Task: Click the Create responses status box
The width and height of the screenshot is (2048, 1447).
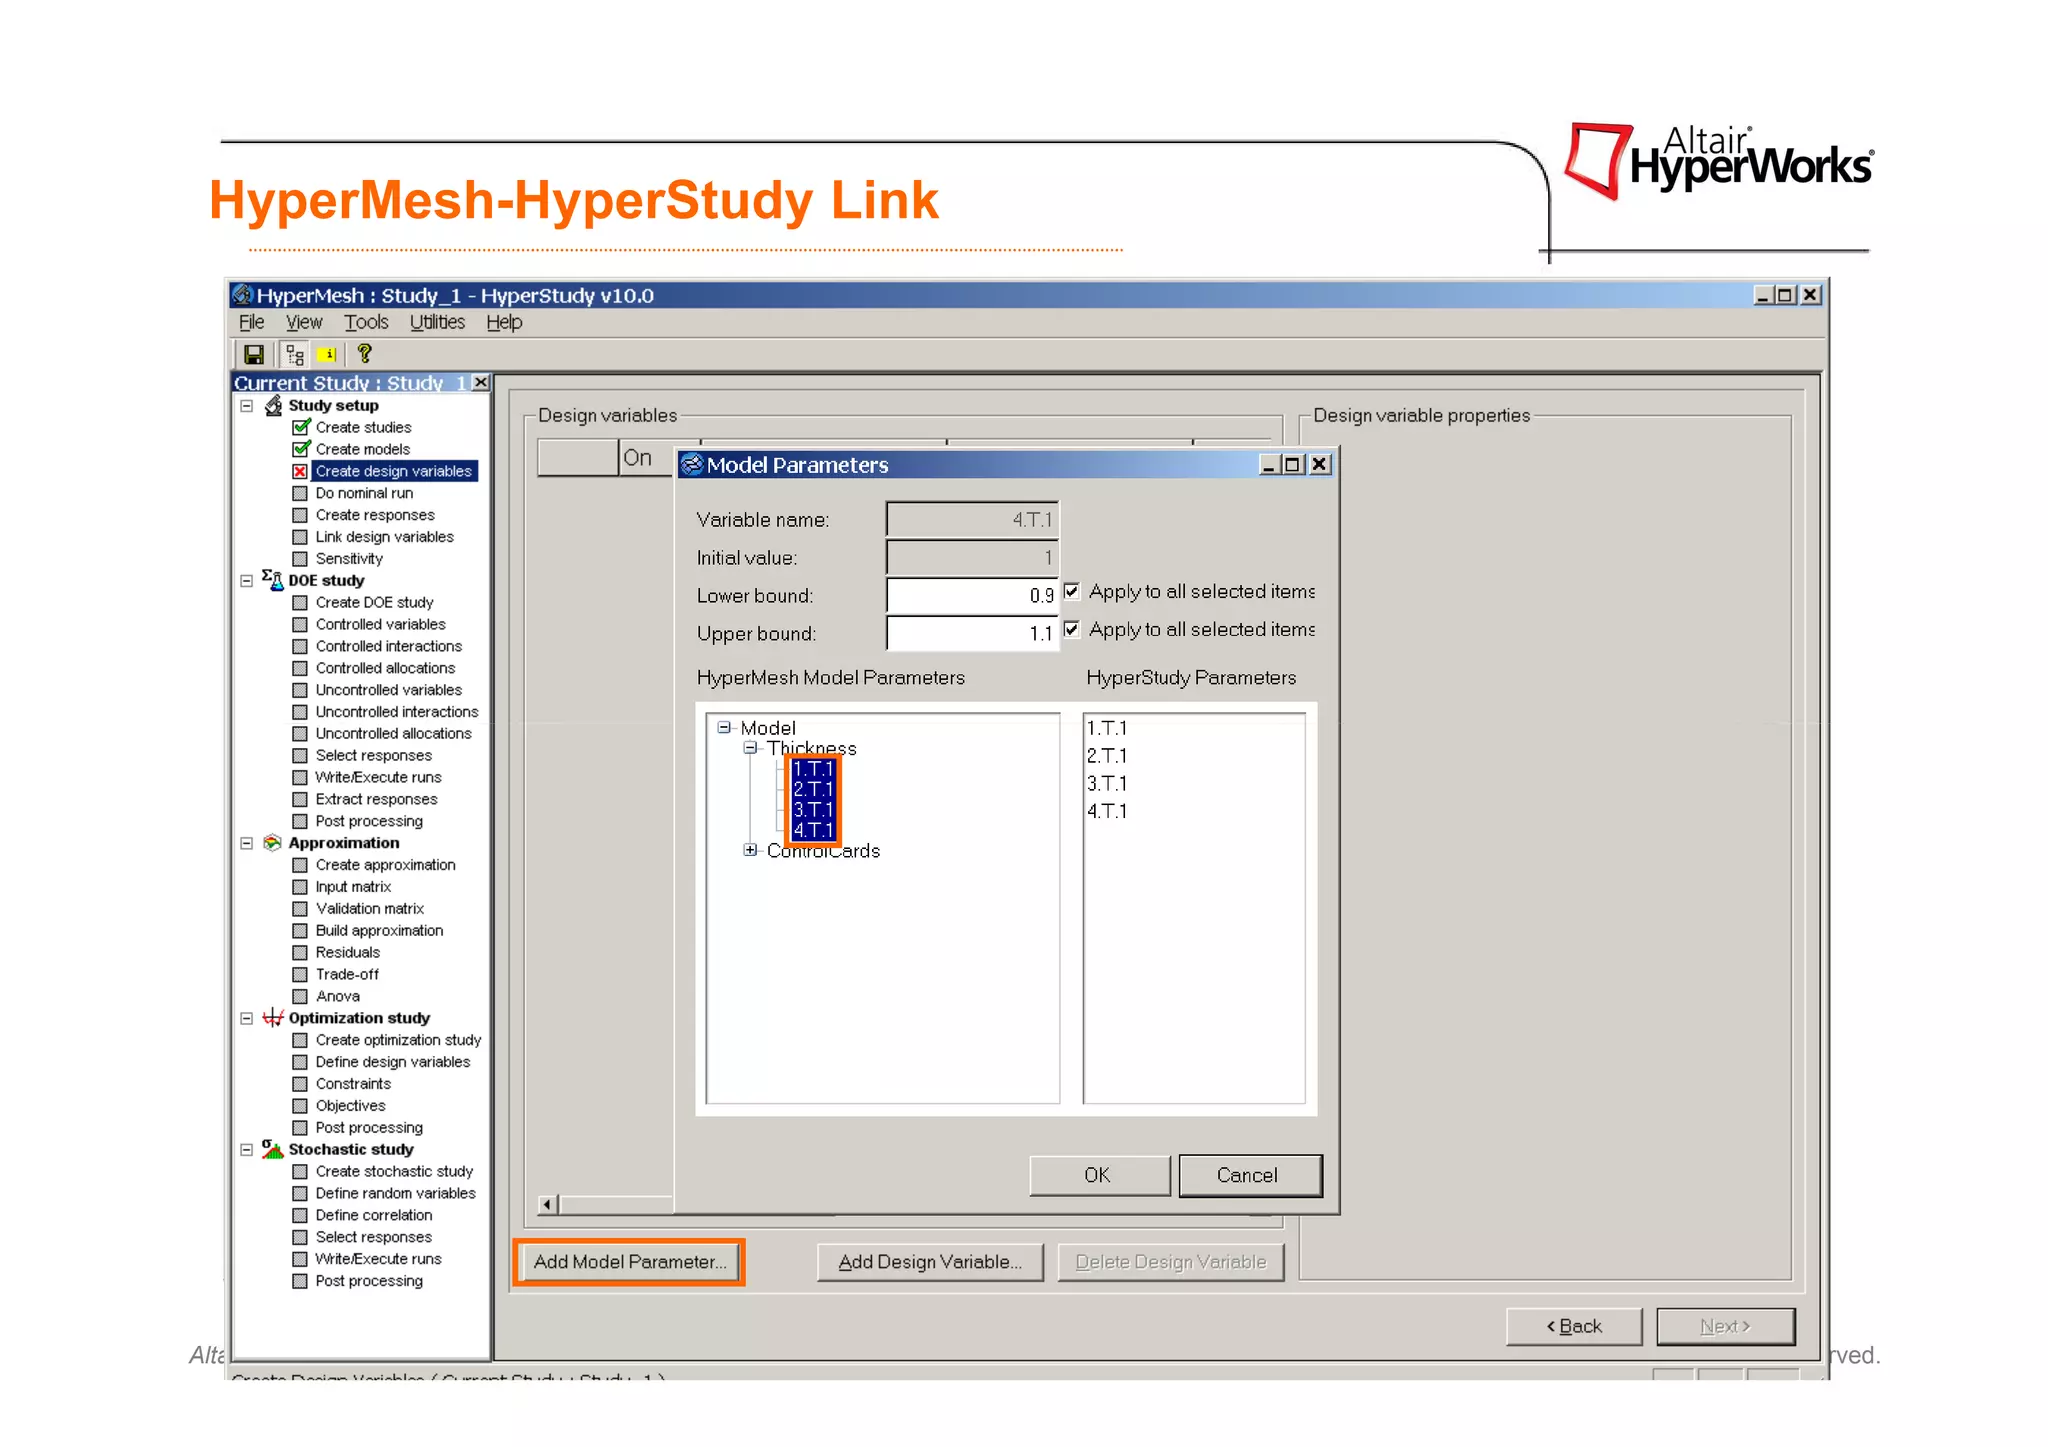Action: (x=300, y=515)
